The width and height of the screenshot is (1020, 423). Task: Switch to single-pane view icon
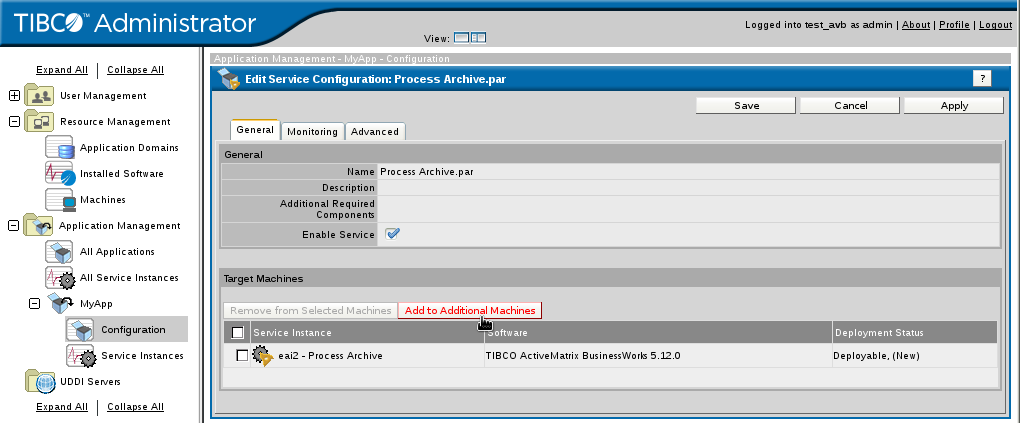point(461,38)
